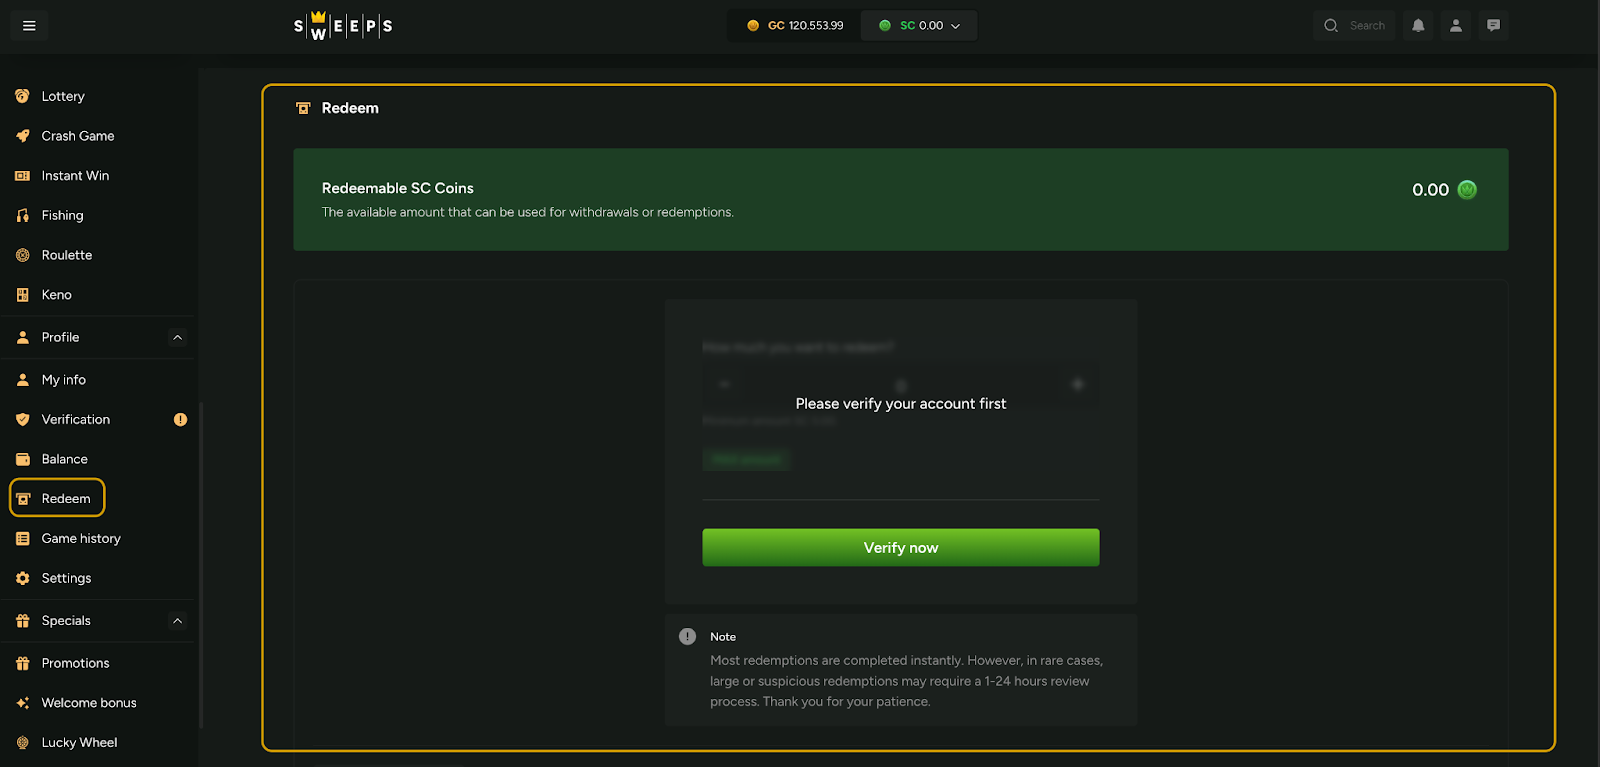Click the Search input field

tap(1366, 26)
